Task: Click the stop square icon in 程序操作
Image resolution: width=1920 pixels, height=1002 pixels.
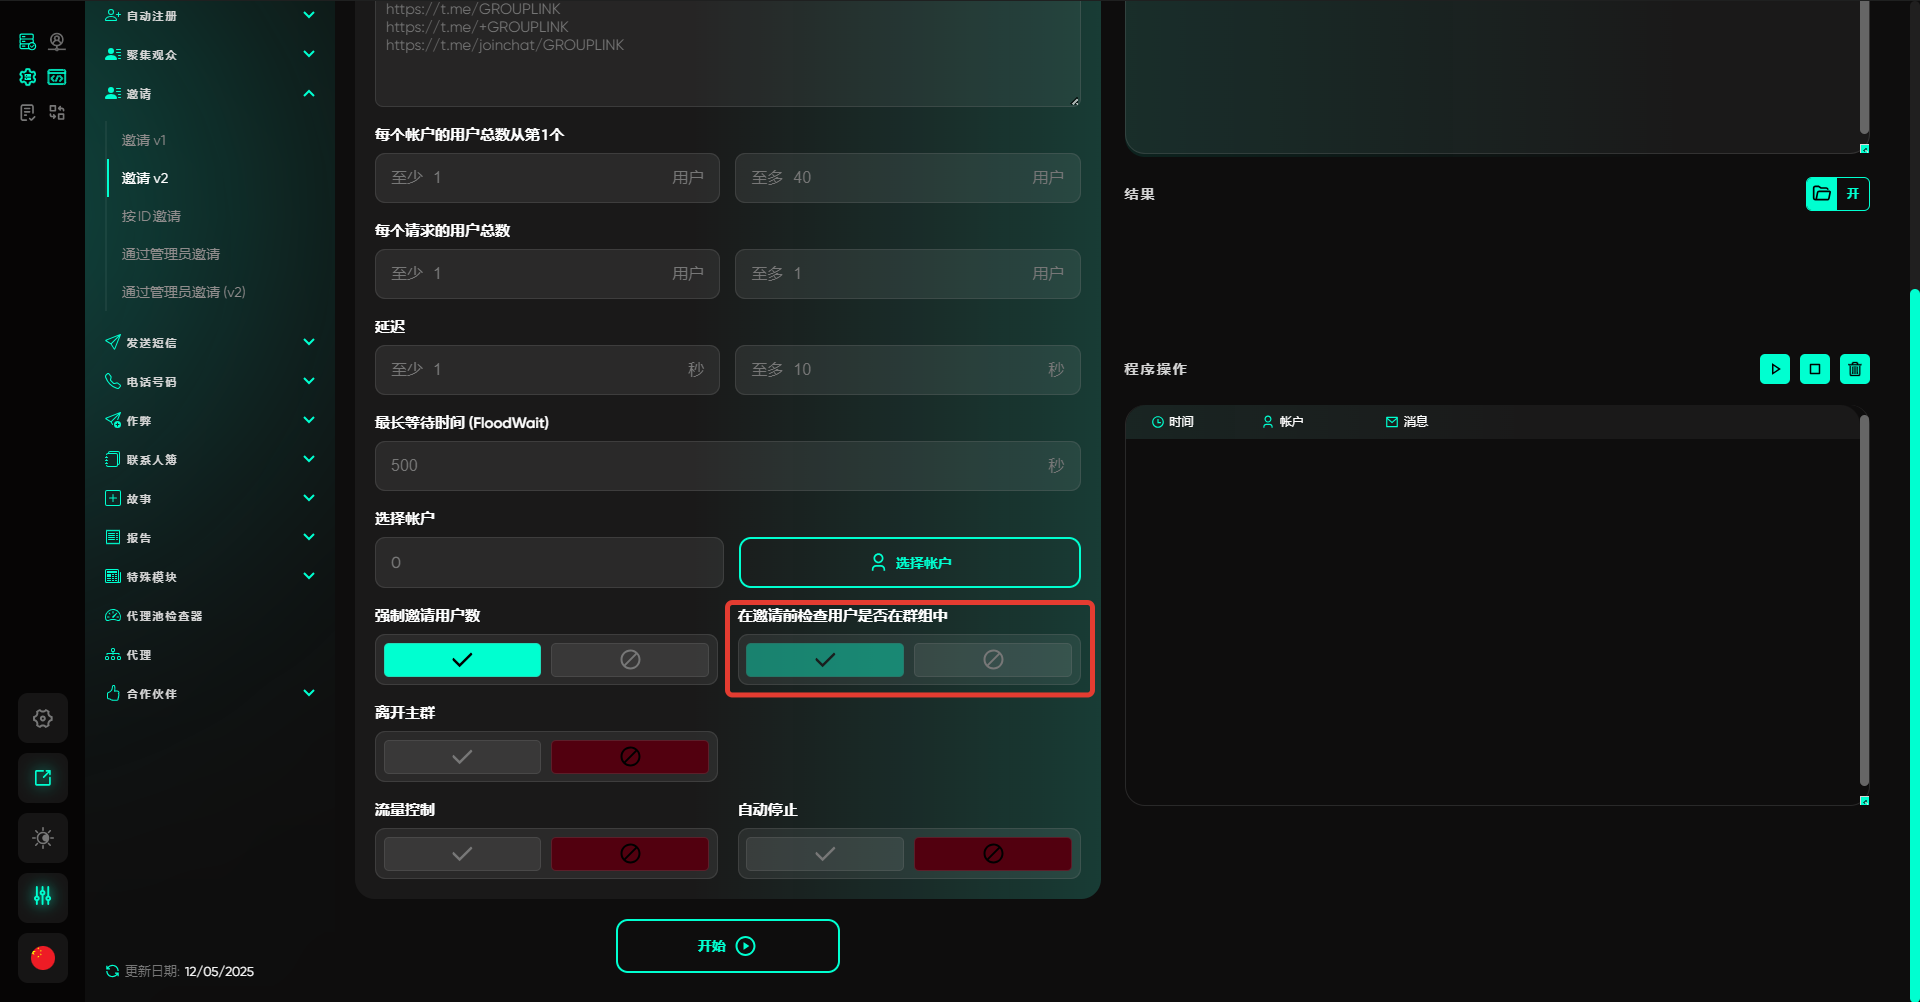Action: pos(1814,369)
